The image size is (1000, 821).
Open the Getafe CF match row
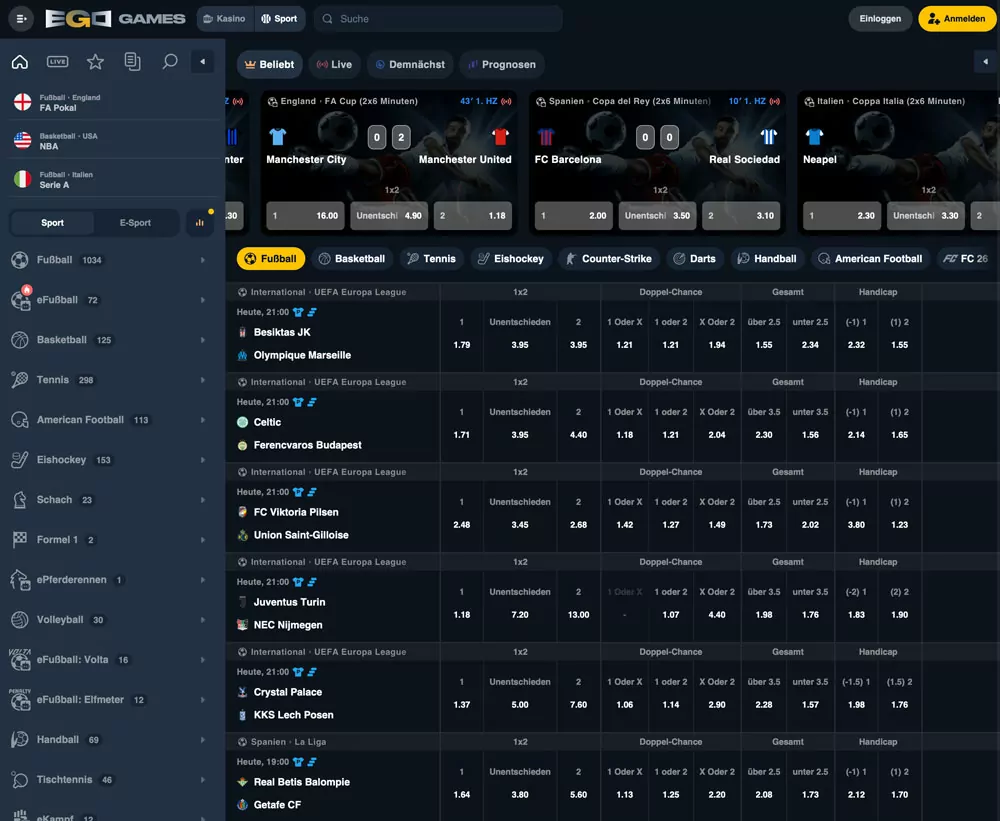point(277,805)
